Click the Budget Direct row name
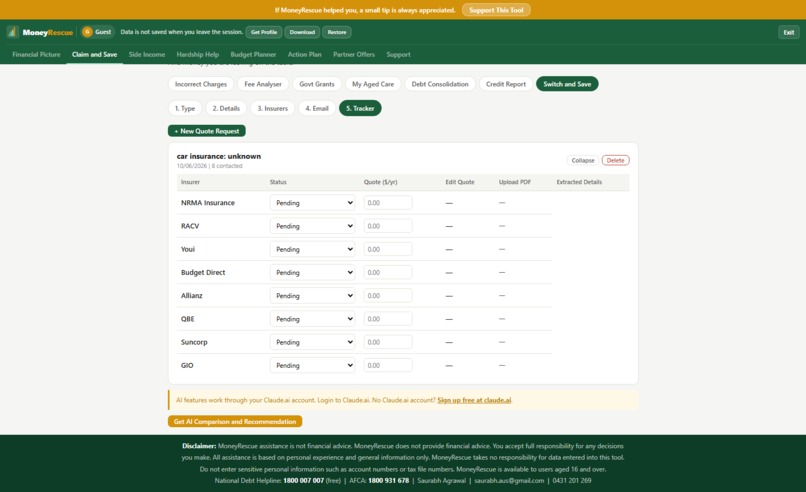Viewport: 806px width, 492px height. tap(203, 272)
